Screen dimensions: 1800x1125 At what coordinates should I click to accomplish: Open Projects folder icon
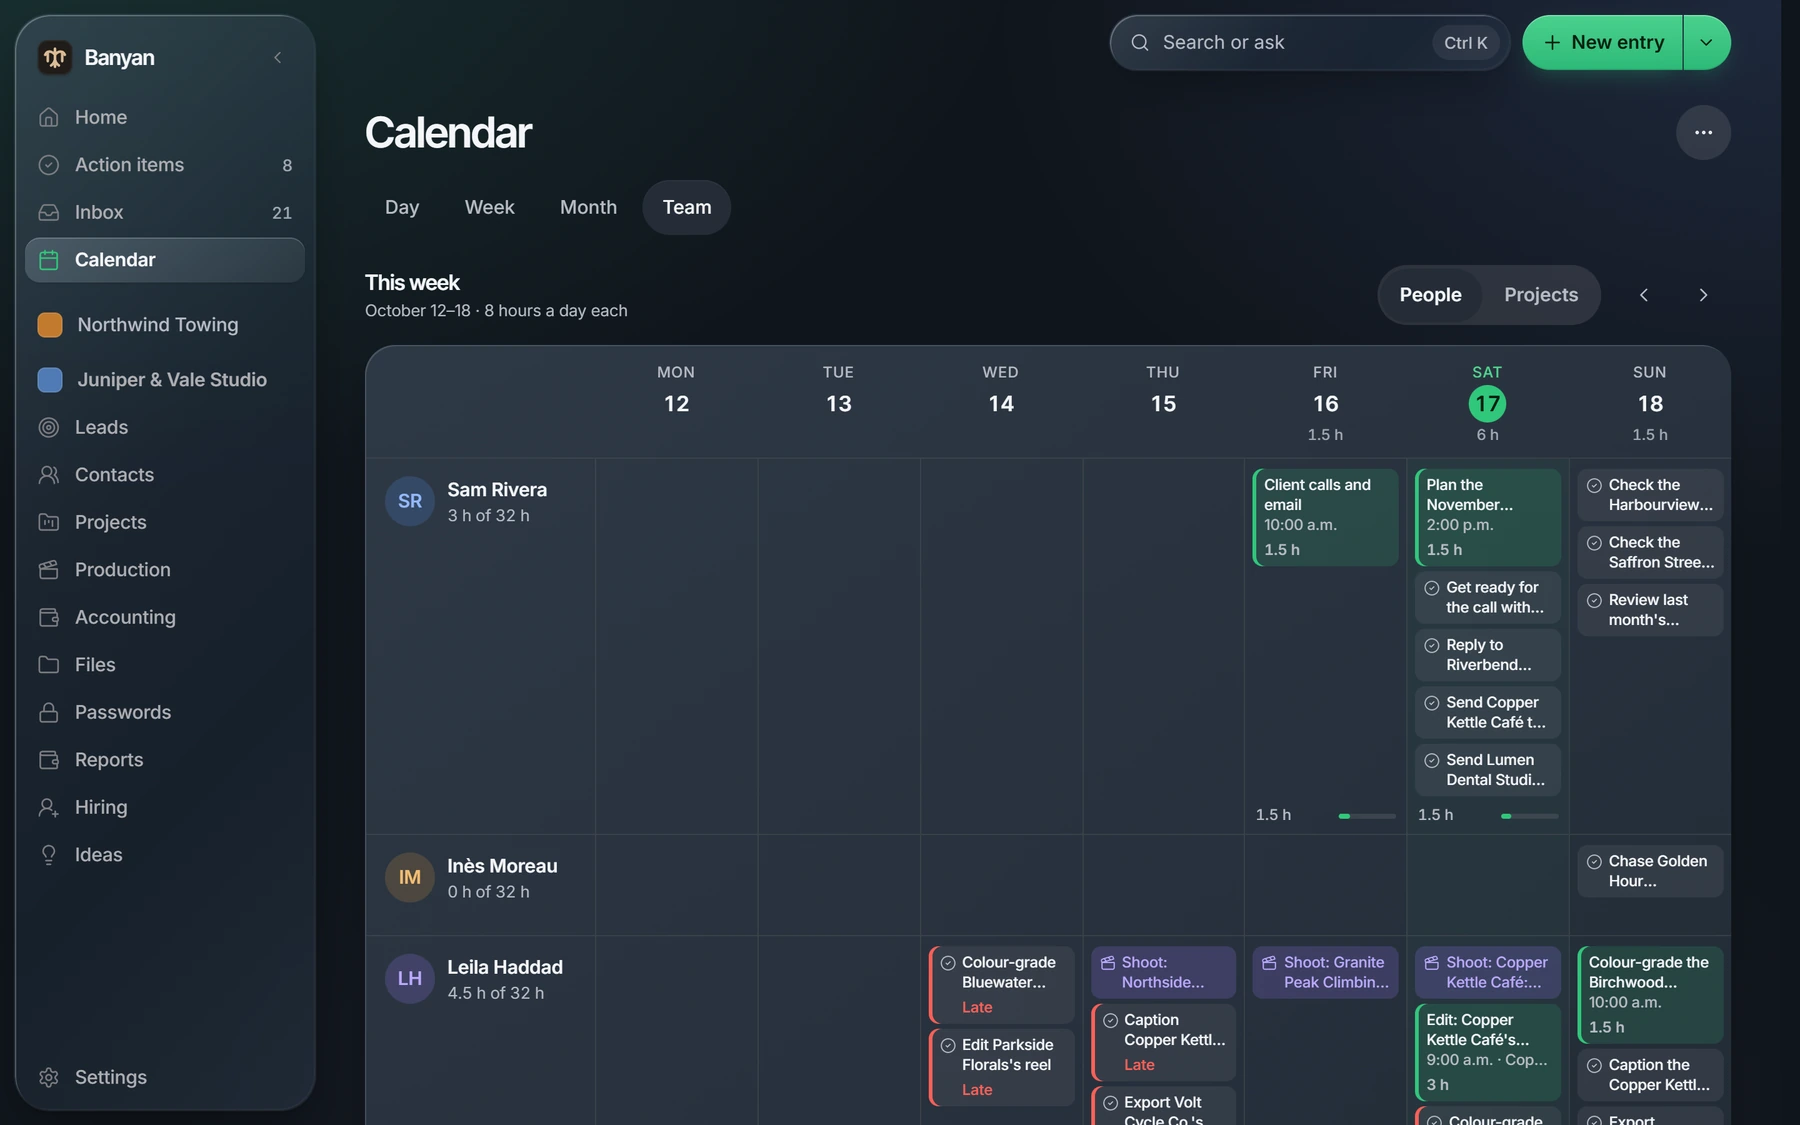point(48,522)
